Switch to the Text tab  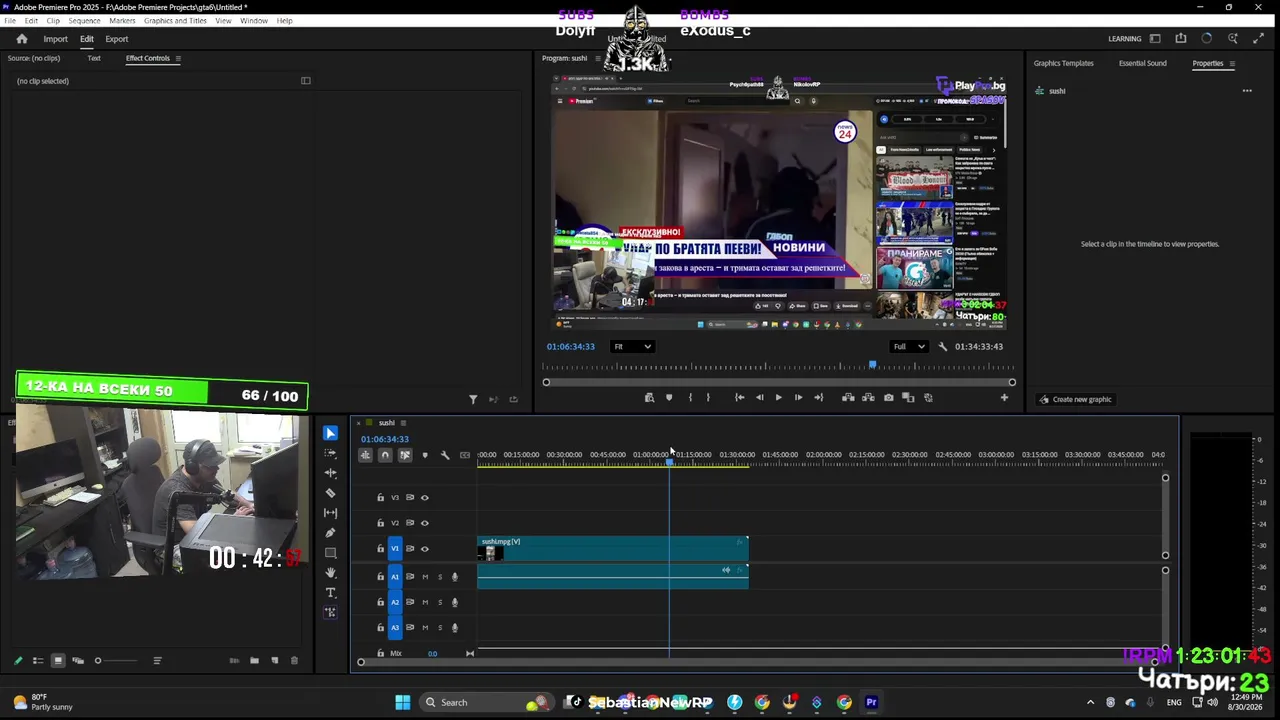(x=94, y=58)
